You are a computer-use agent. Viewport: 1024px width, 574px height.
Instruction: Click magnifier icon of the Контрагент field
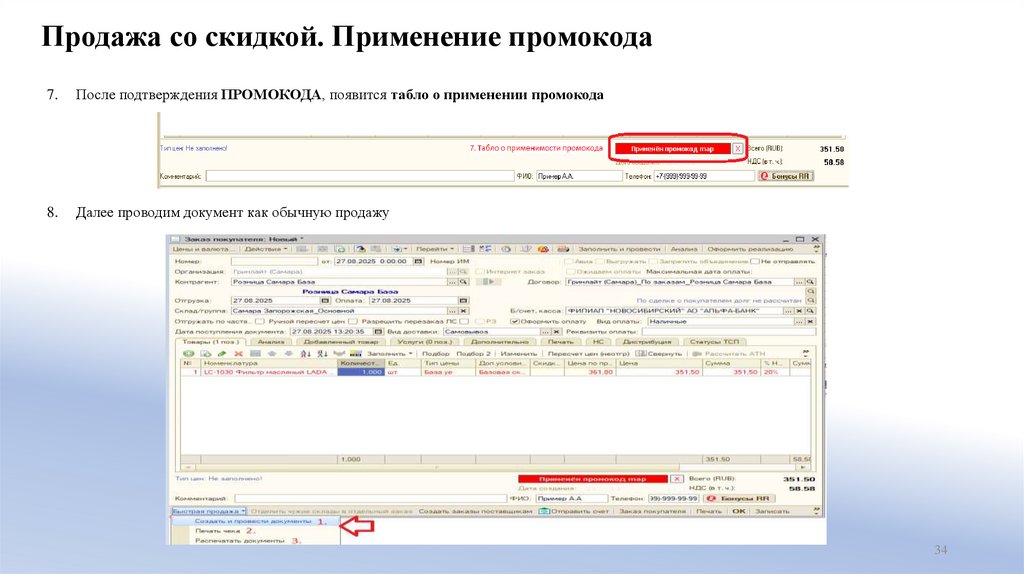point(463,282)
